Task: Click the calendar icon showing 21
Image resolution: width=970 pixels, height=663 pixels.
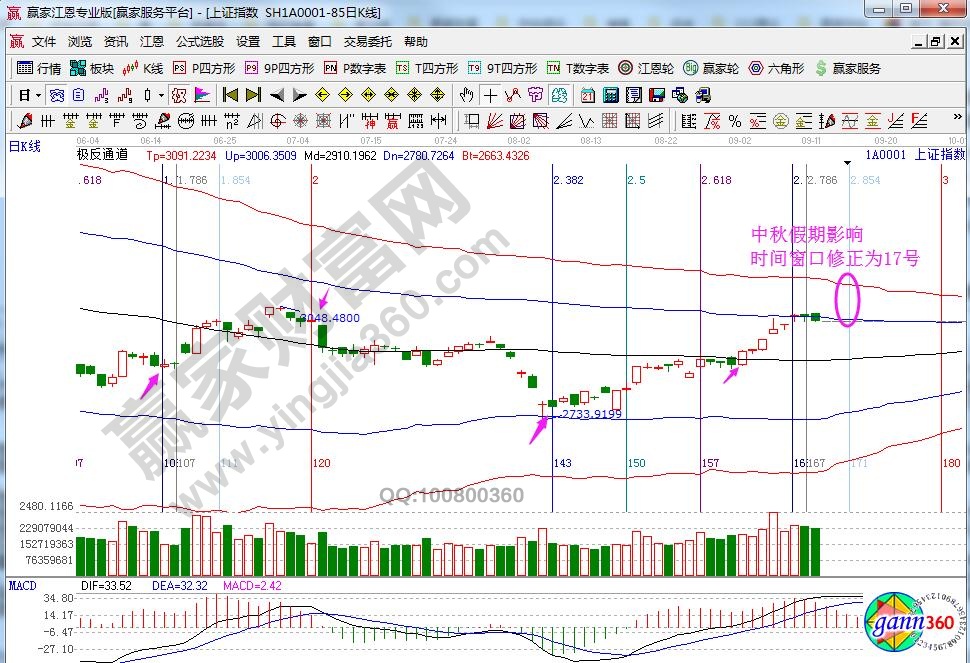Action: coord(587,95)
